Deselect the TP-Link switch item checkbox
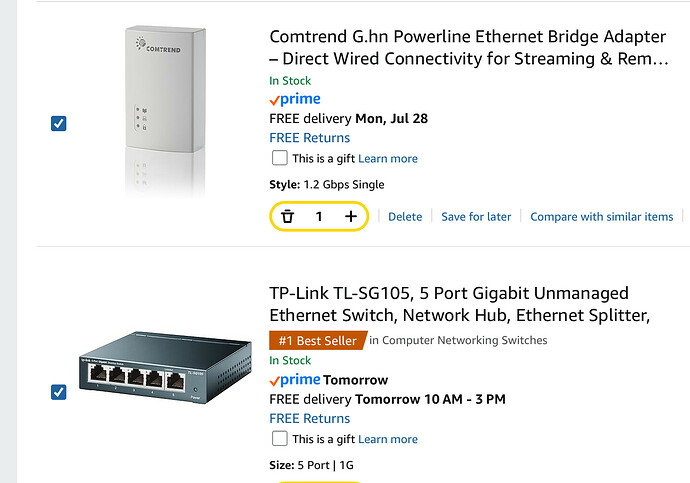690x483 pixels. [x=58, y=392]
